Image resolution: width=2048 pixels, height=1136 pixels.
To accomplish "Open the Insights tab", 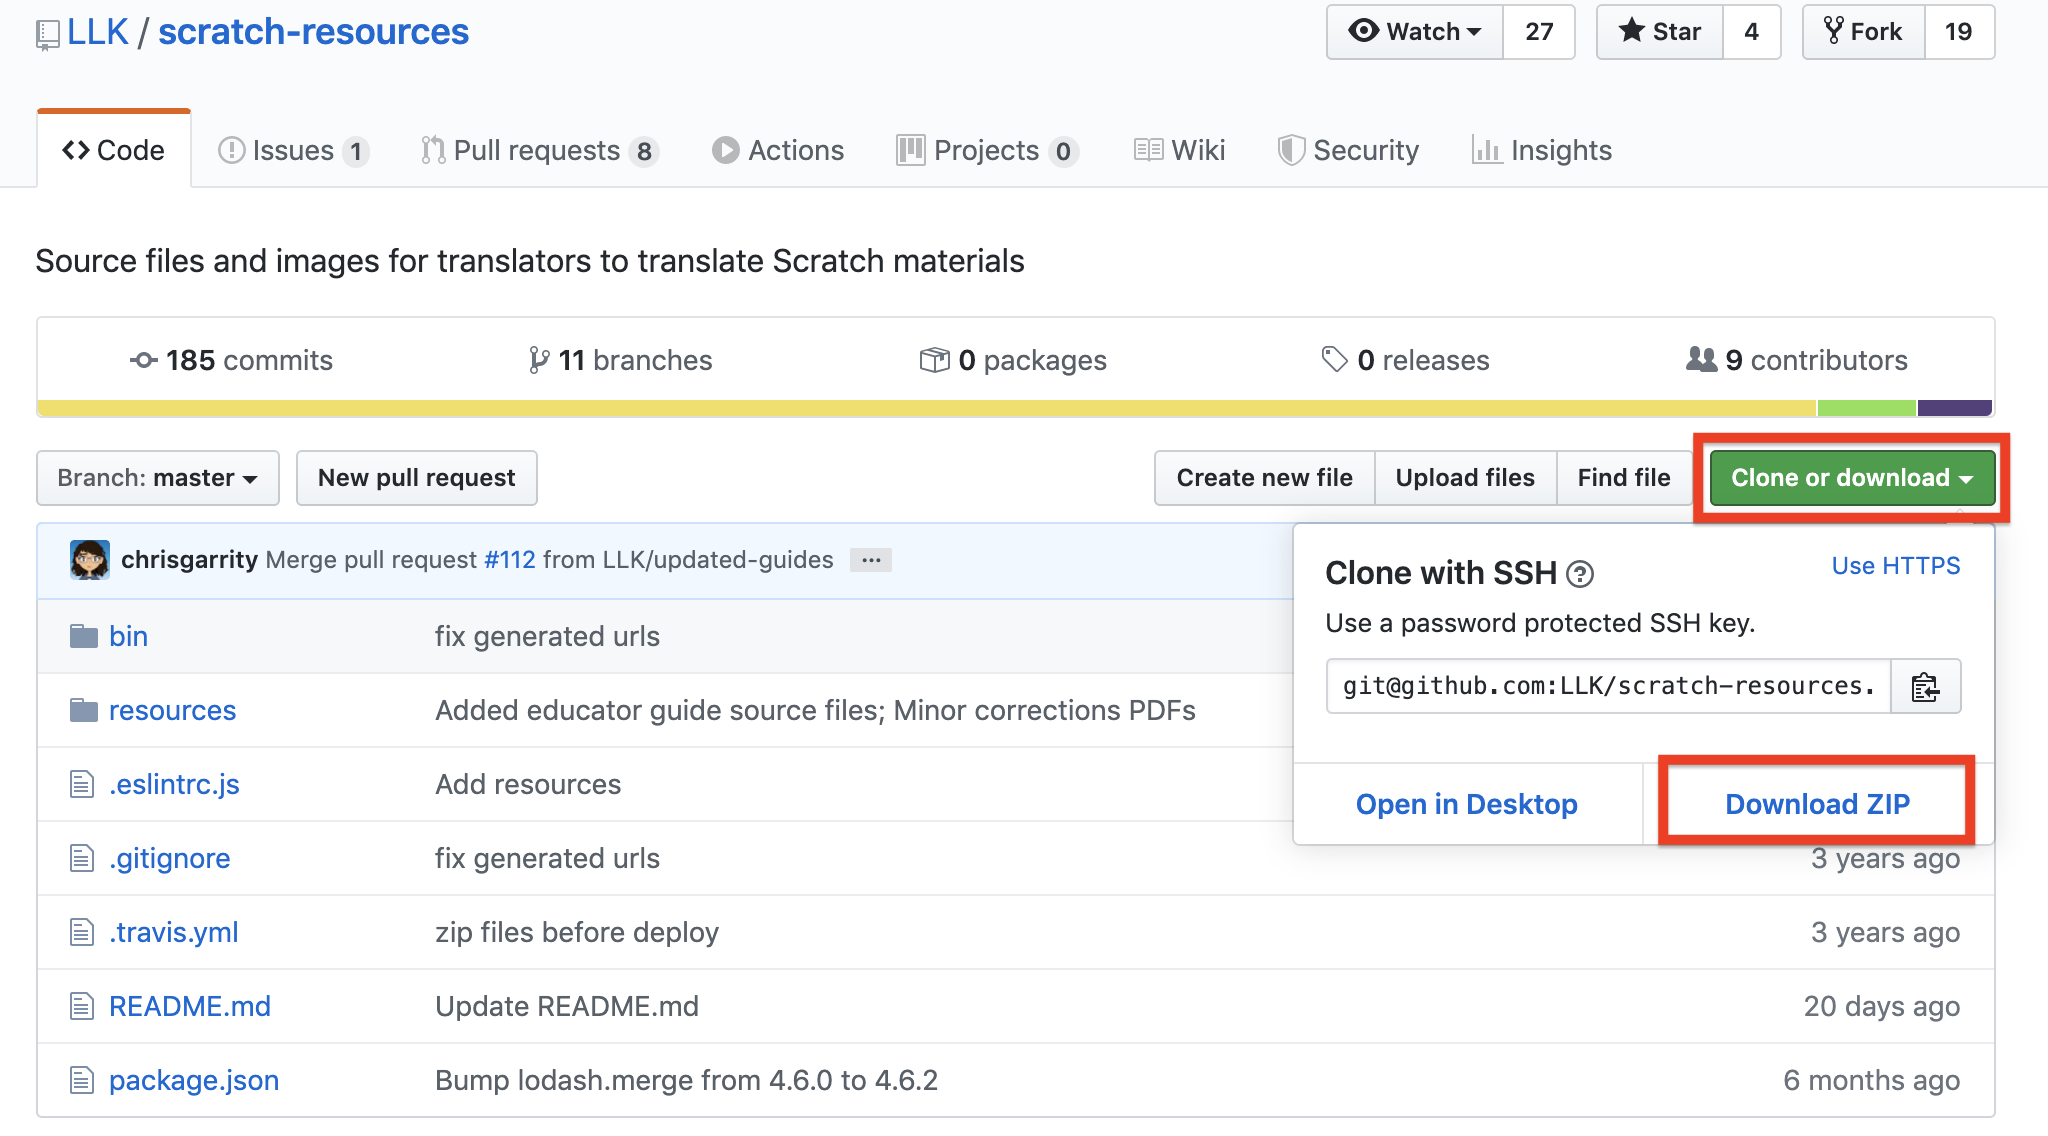I will (x=1542, y=150).
